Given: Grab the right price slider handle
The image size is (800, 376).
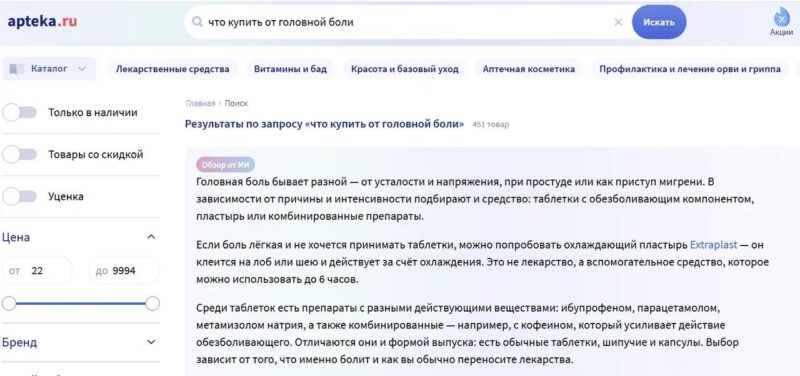Looking at the screenshot, I should 153,304.
